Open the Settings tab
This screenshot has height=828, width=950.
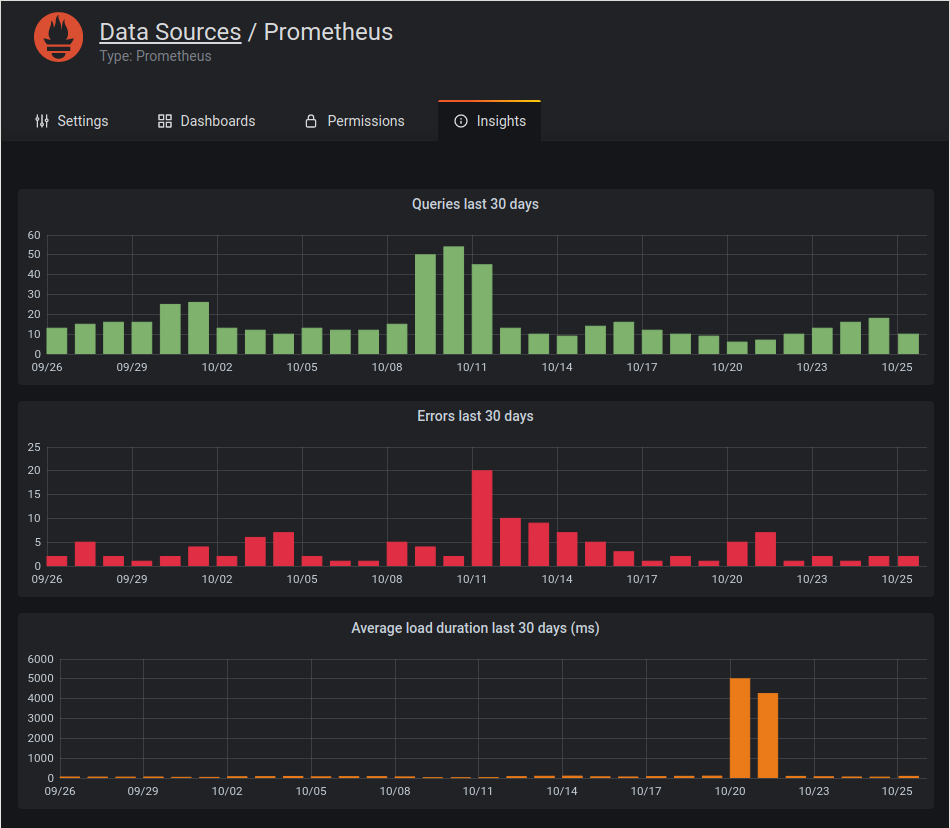[x=71, y=121]
